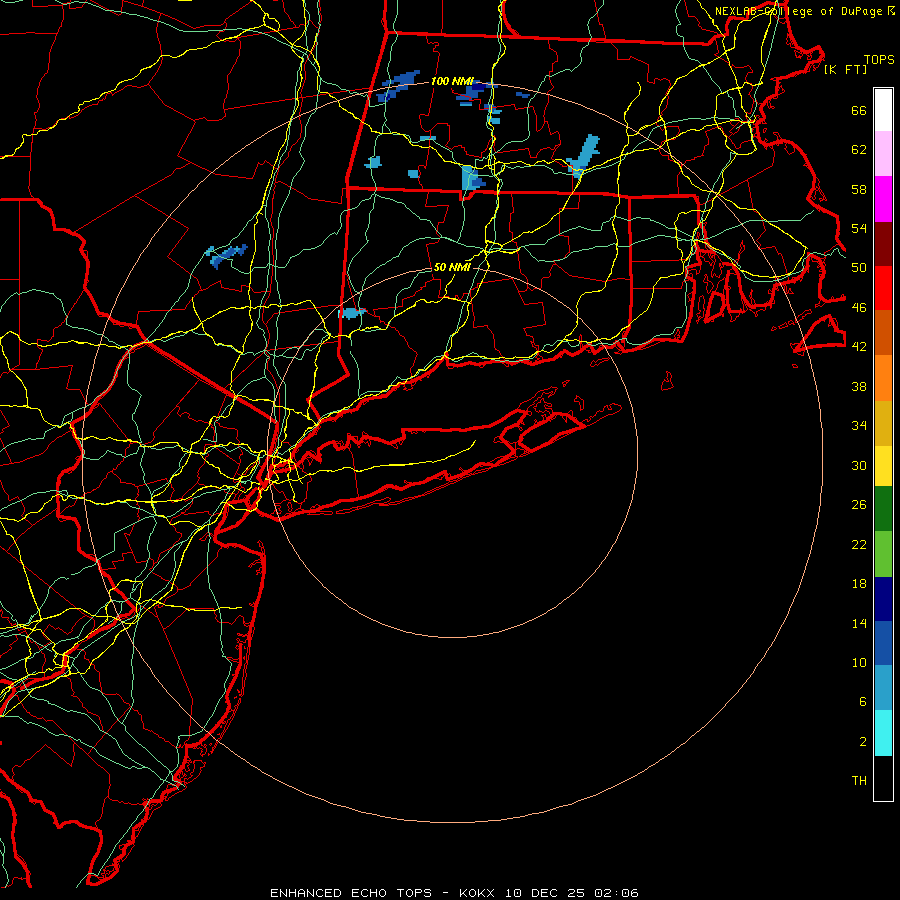This screenshot has width=900, height=900.
Task: Select the light pink legend swatch
Action: [883, 154]
